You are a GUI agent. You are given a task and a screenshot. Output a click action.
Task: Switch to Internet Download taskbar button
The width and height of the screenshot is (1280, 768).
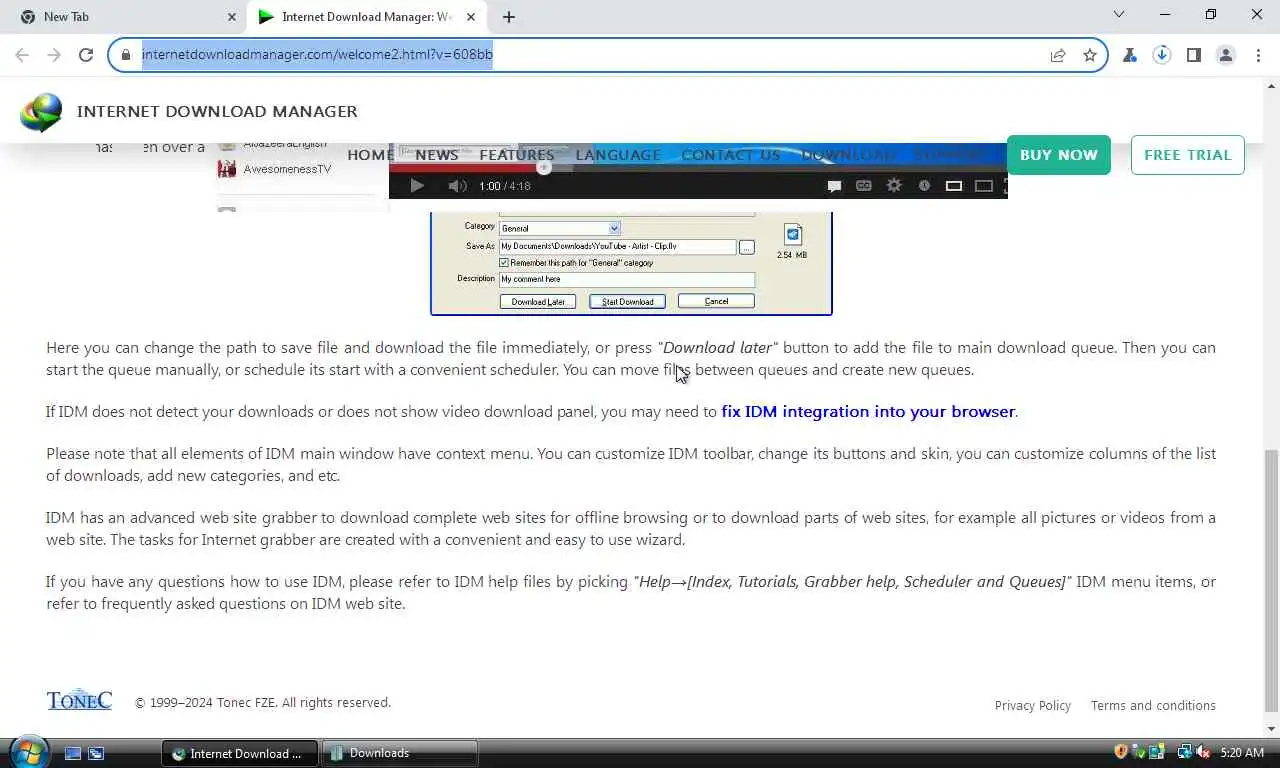point(240,753)
